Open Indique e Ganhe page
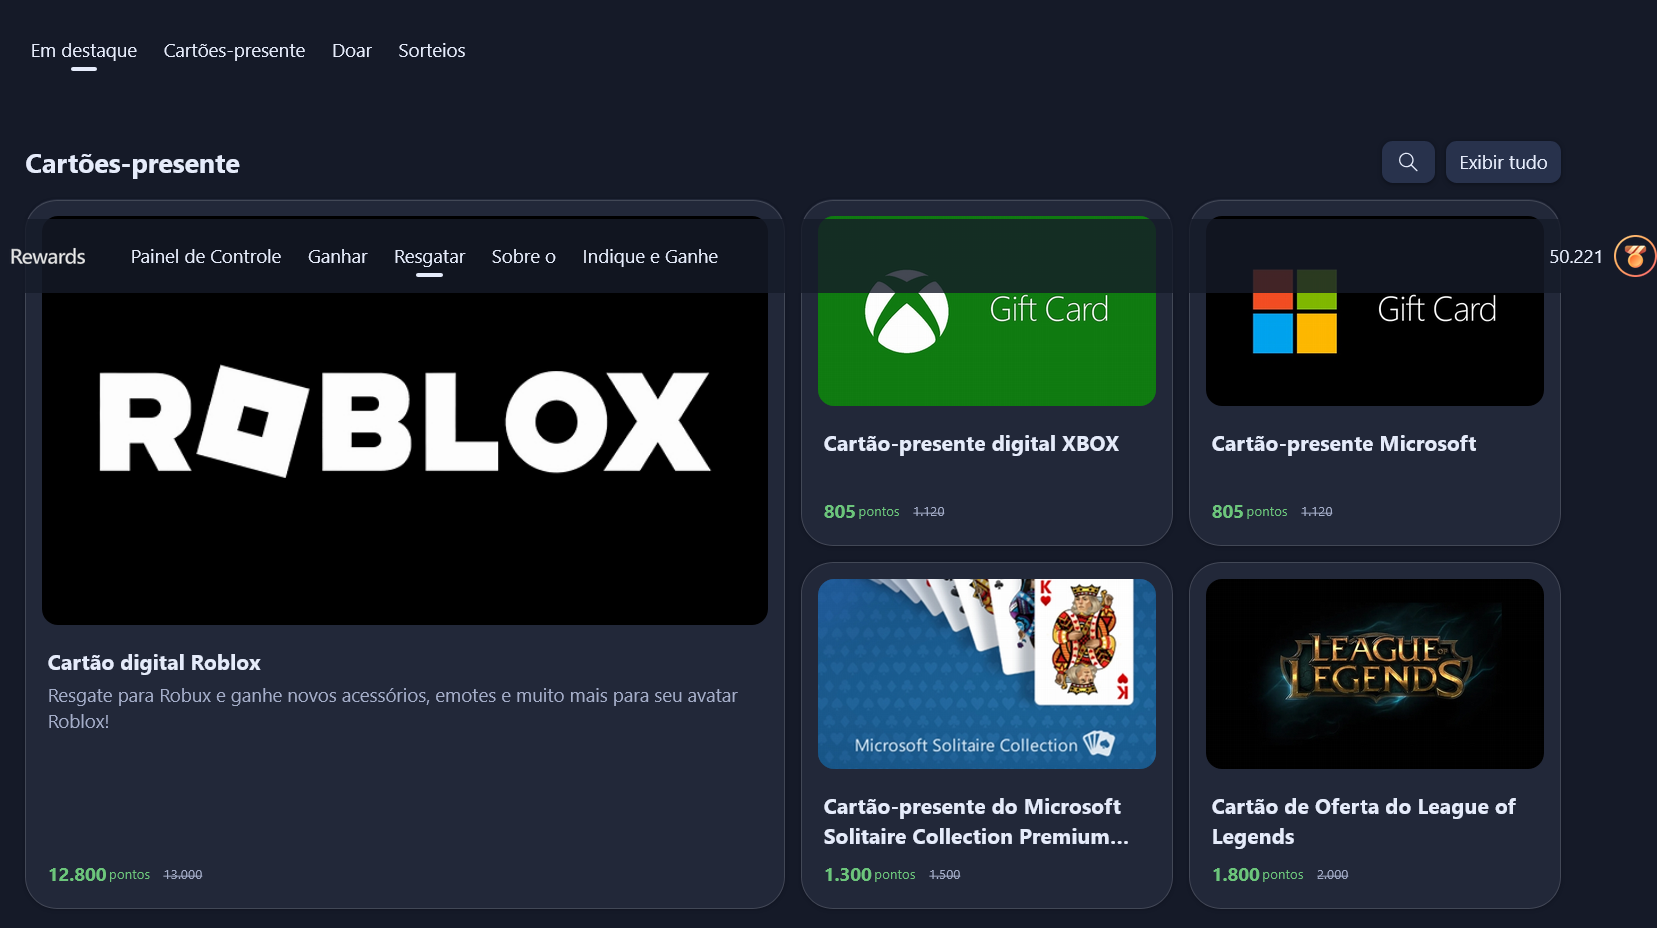Screen dimensions: 1657x928 click(650, 257)
